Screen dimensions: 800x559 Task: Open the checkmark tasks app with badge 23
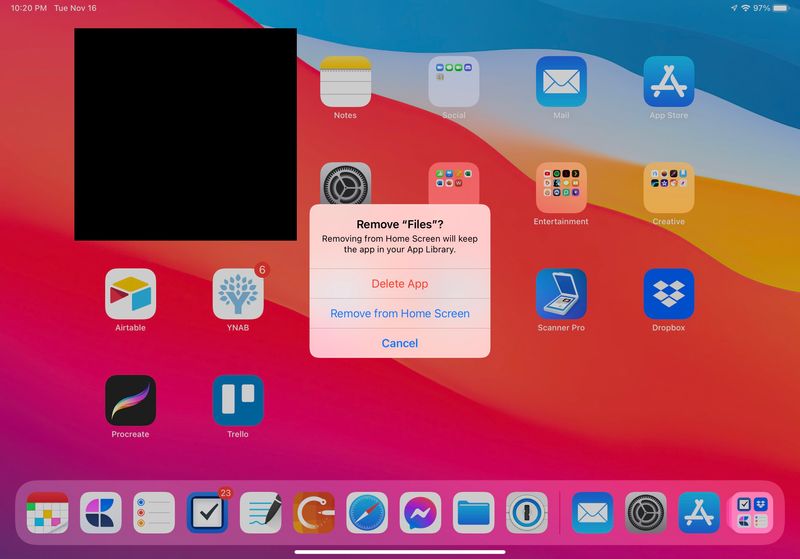click(207, 513)
